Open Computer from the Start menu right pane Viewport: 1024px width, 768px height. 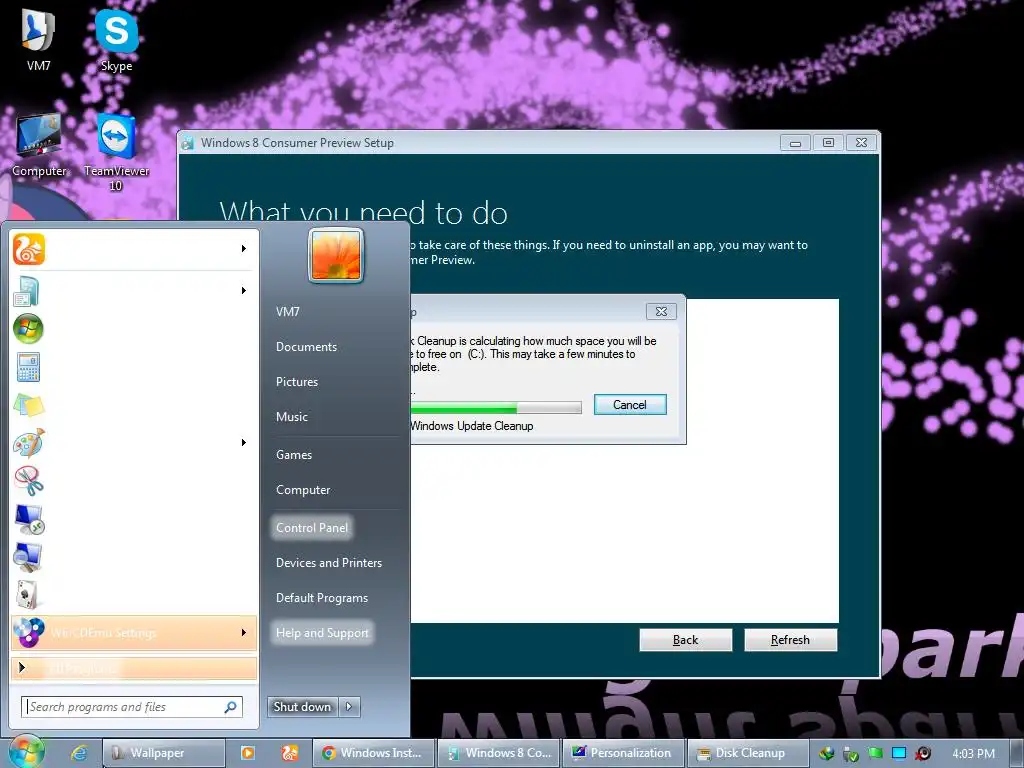pos(303,490)
